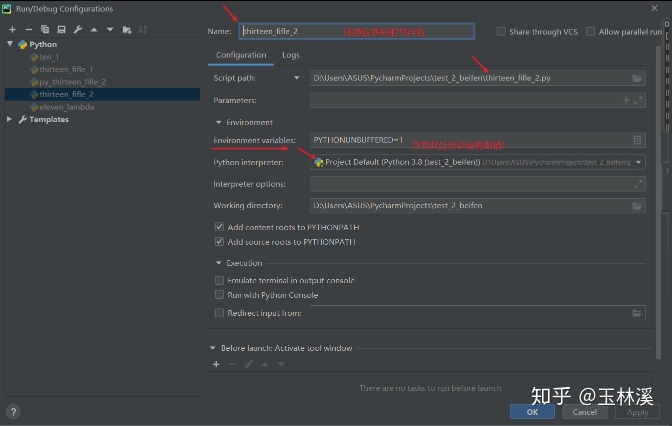Uncheck Add content roots to PYTHONPATH
The width and height of the screenshot is (672, 426).
click(x=219, y=227)
